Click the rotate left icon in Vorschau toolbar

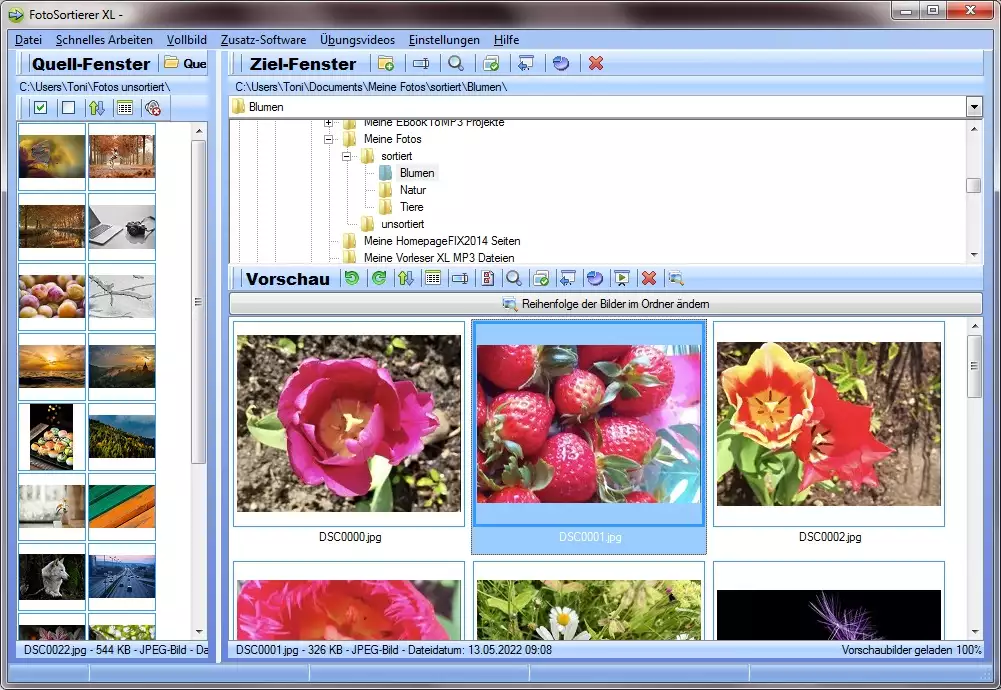[351, 279]
